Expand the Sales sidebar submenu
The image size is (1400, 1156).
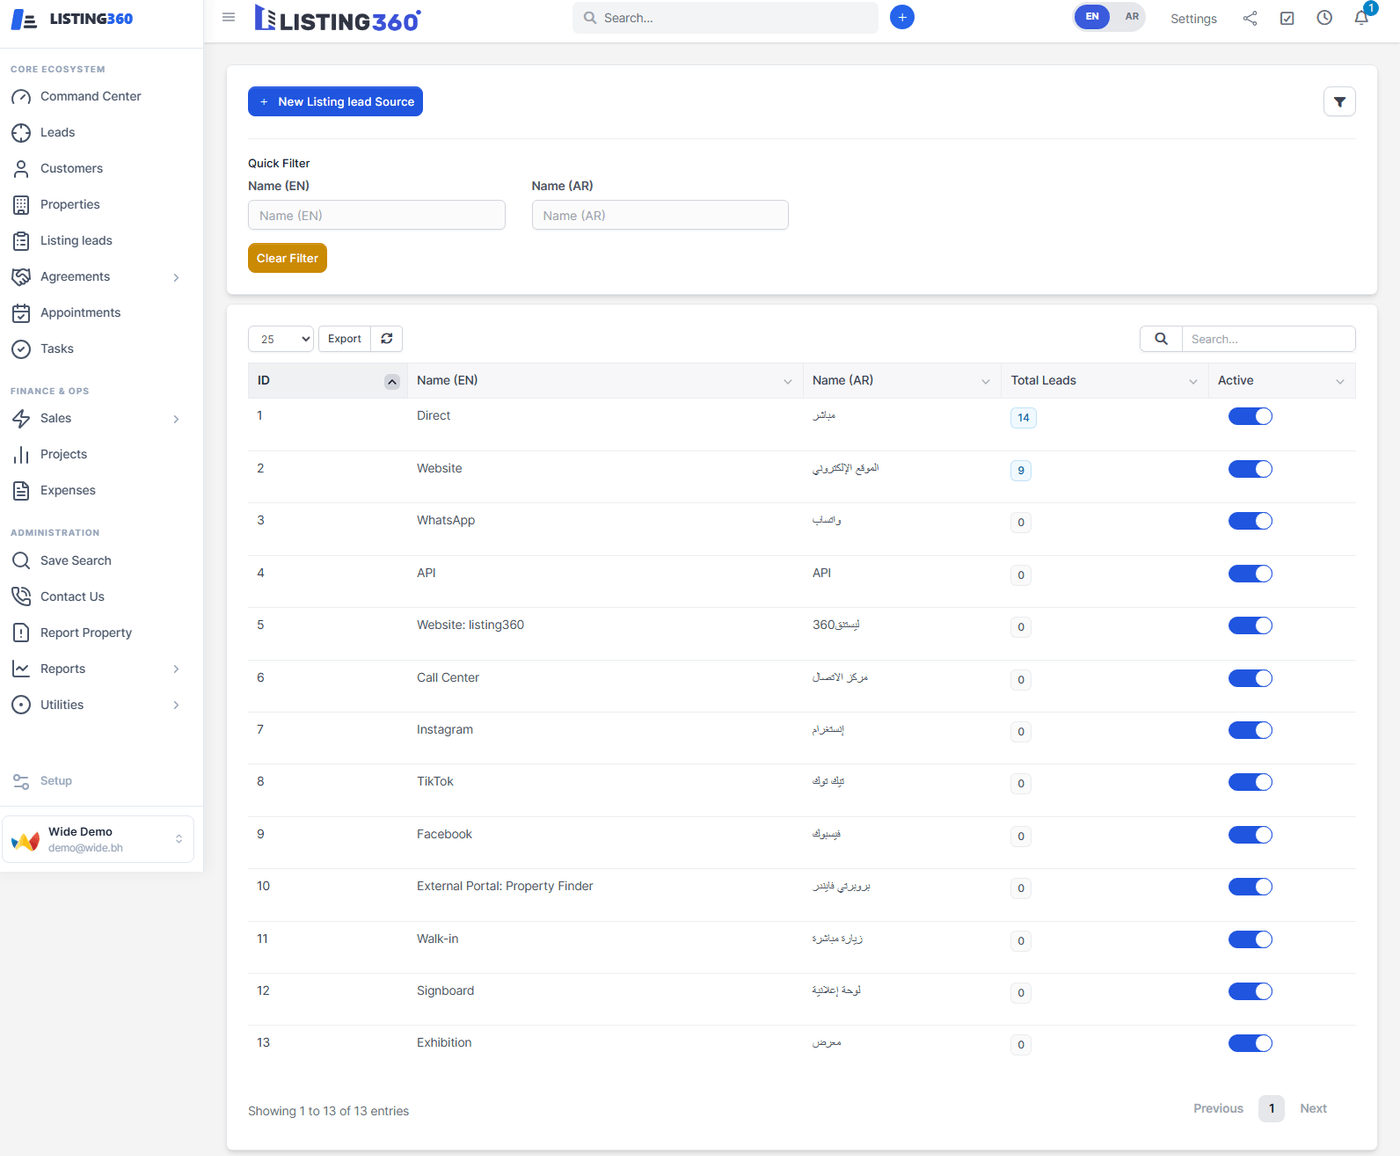click(x=176, y=419)
